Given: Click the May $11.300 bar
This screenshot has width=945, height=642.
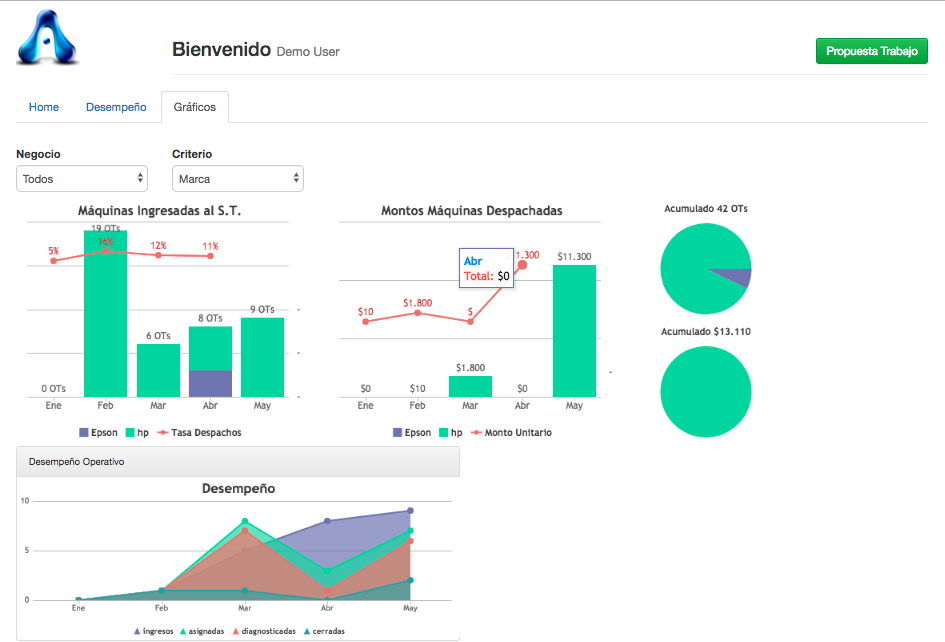Looking at the screenshot, I should click(x=574, y=331).
